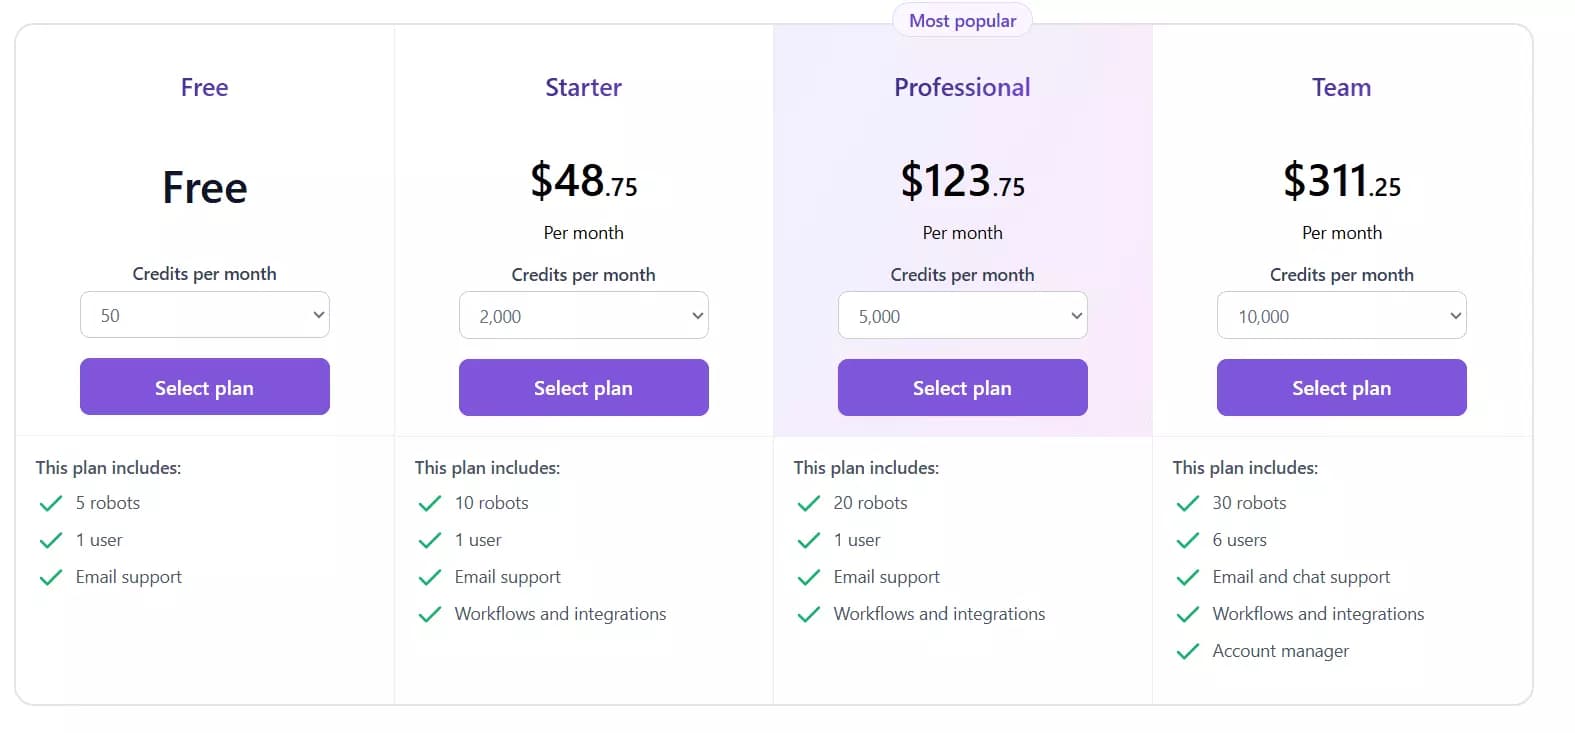Open the Team 10,000 credits dropdown
This screenshot has height=733, width=1575.
coord(1341,315)
